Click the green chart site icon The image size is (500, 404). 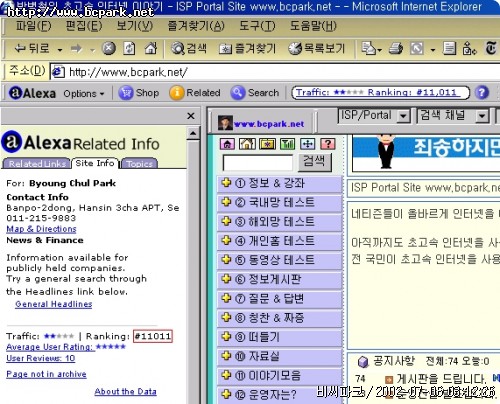(x=287, y=144)
